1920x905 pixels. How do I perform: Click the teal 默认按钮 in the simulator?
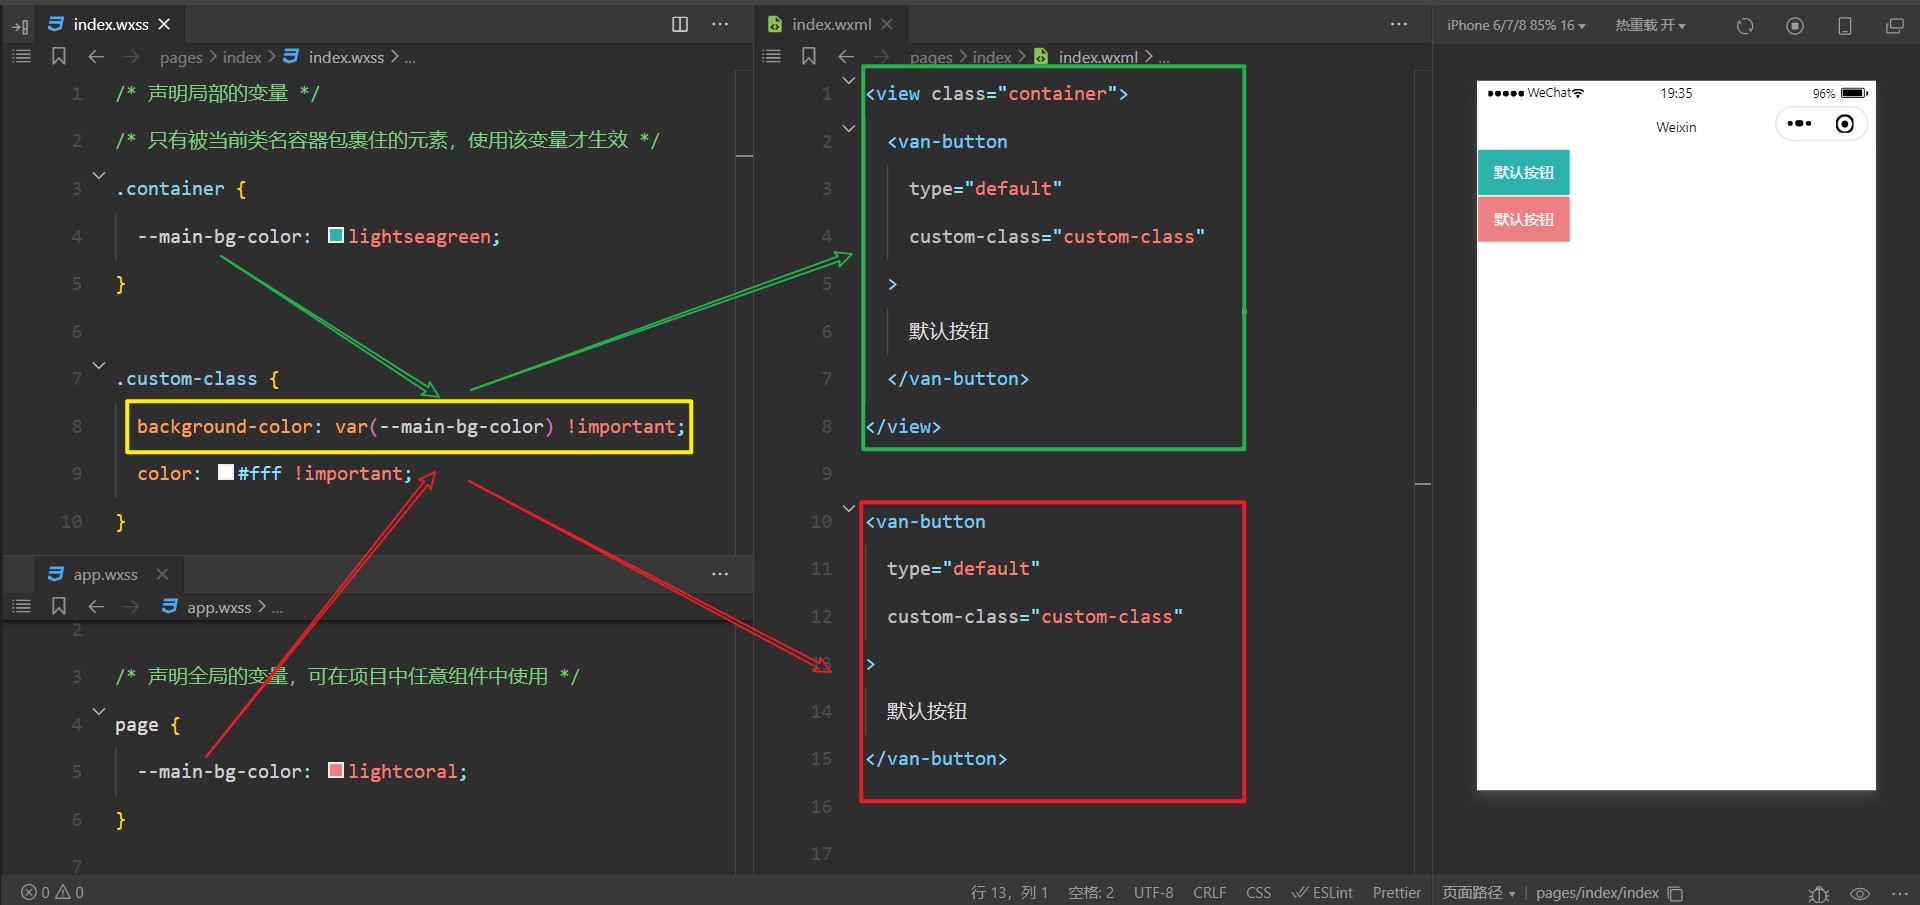[1523, 172]
